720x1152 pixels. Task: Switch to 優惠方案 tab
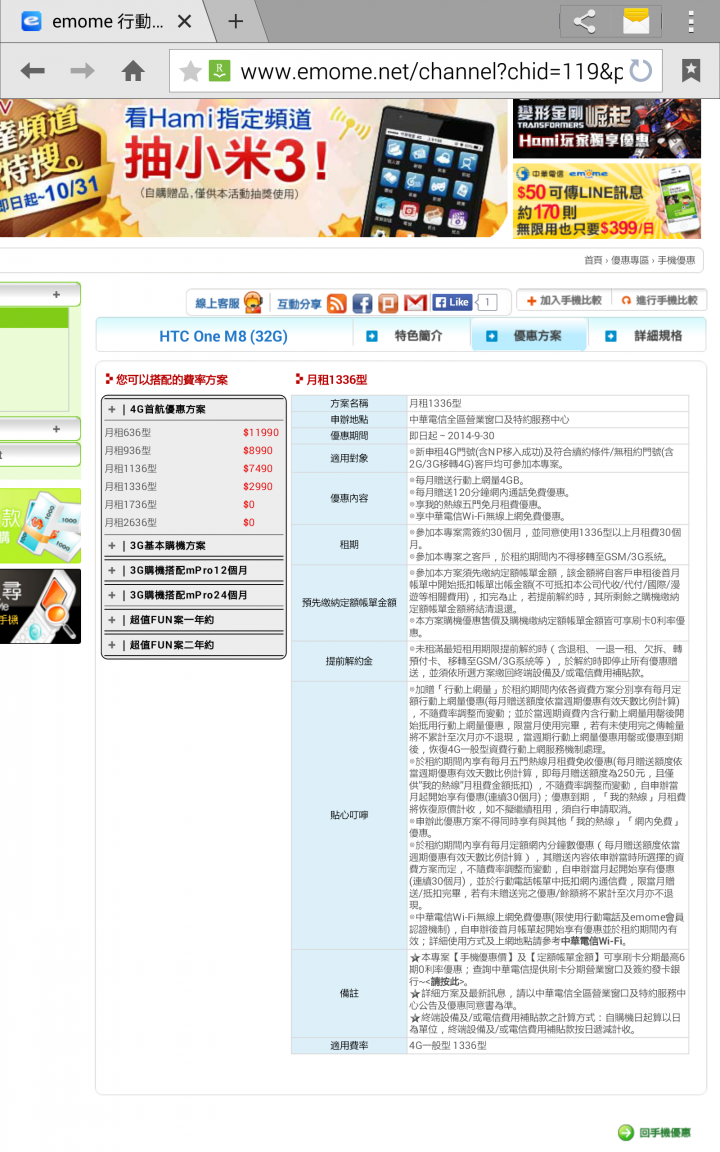[529, 336]
